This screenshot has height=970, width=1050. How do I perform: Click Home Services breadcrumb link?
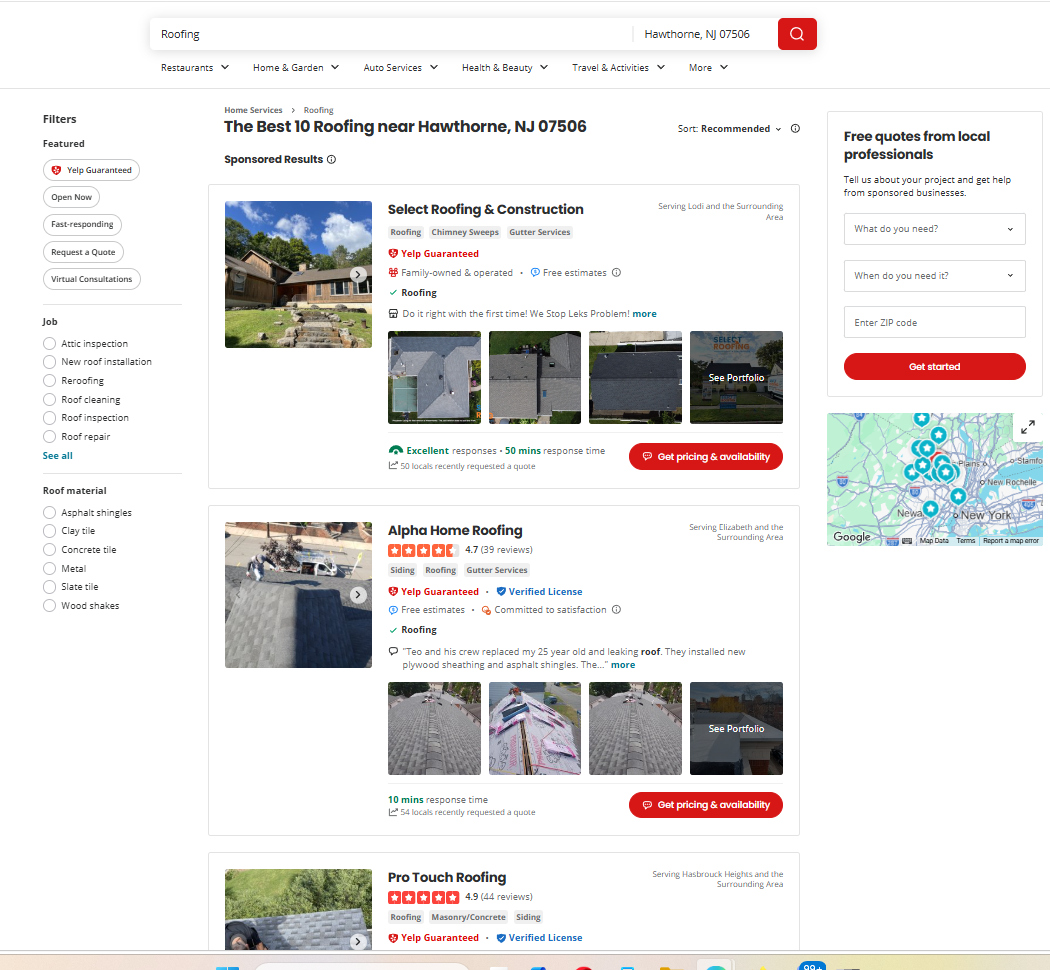253,110
